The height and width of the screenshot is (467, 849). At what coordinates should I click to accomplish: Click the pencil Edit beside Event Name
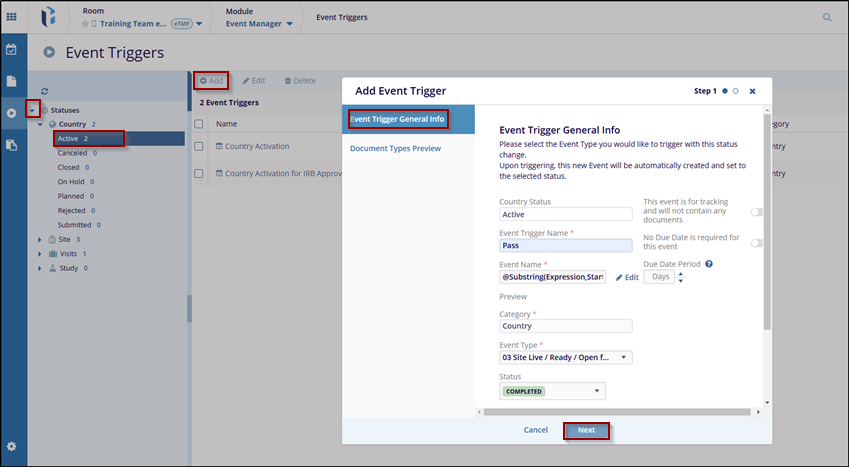coord(626,277)
